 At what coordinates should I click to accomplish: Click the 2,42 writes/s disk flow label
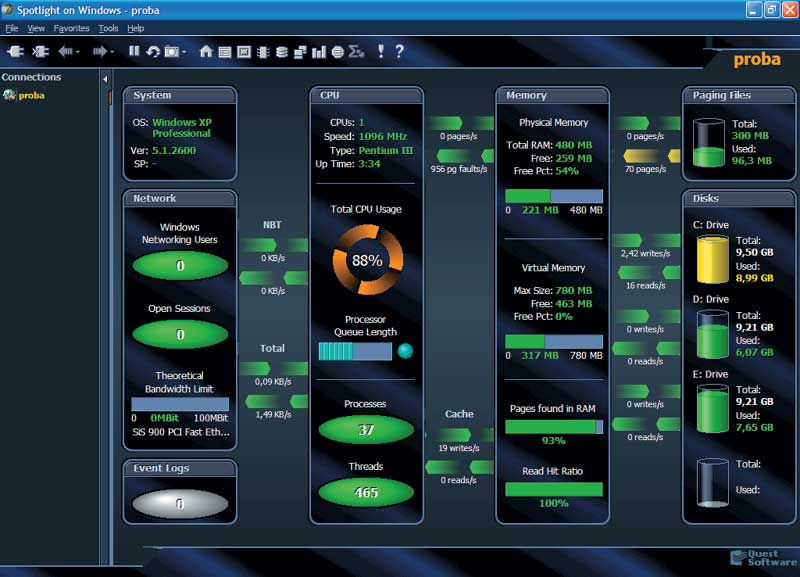(645, 254)
